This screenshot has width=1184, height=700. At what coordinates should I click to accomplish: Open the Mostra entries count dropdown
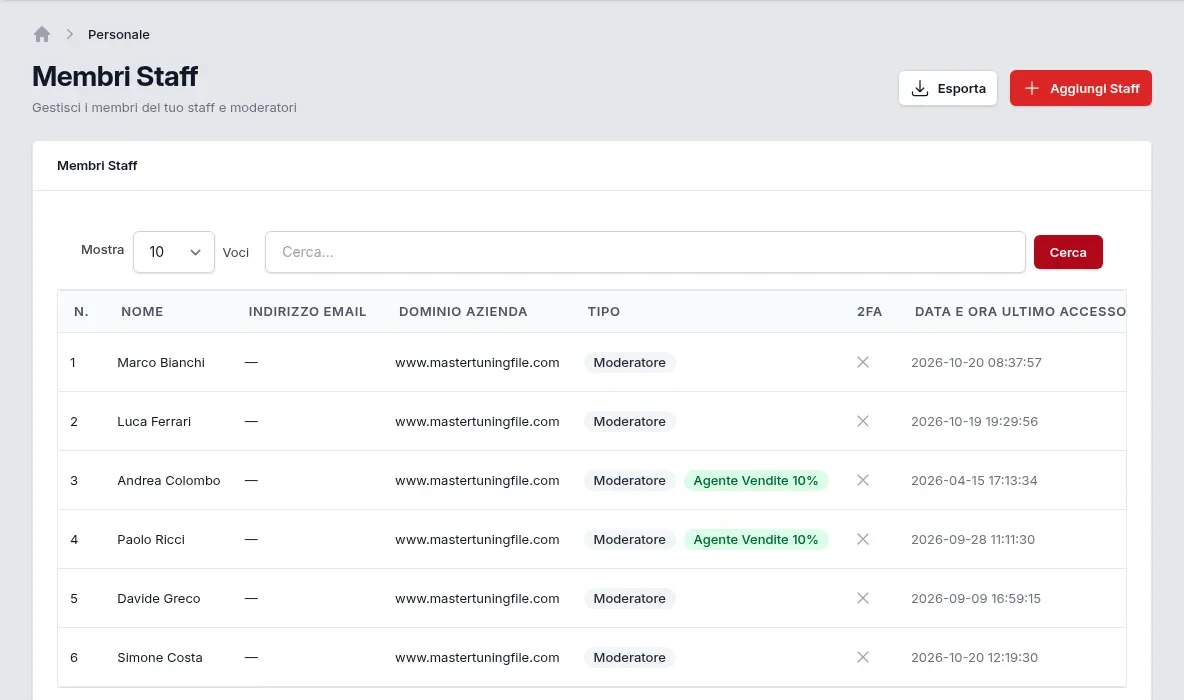[174, 252]
